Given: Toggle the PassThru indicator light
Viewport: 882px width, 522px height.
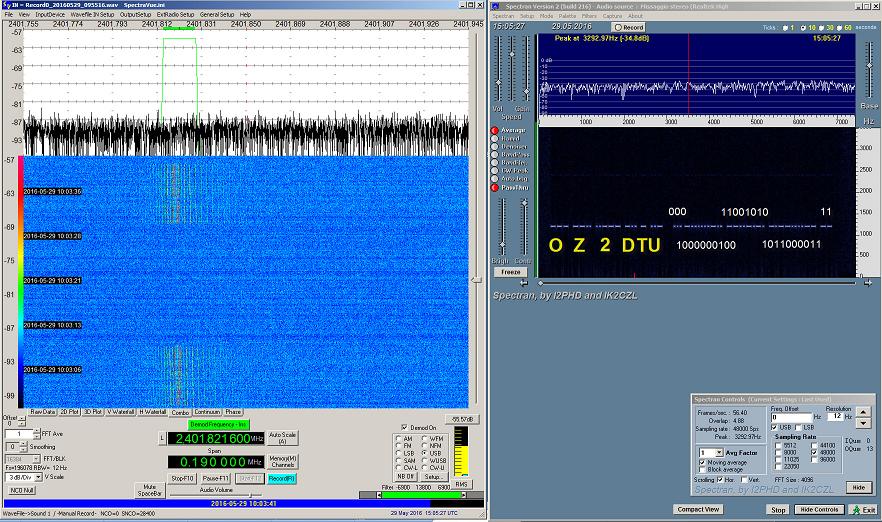Looking at the screenshot, I should 494,187.
